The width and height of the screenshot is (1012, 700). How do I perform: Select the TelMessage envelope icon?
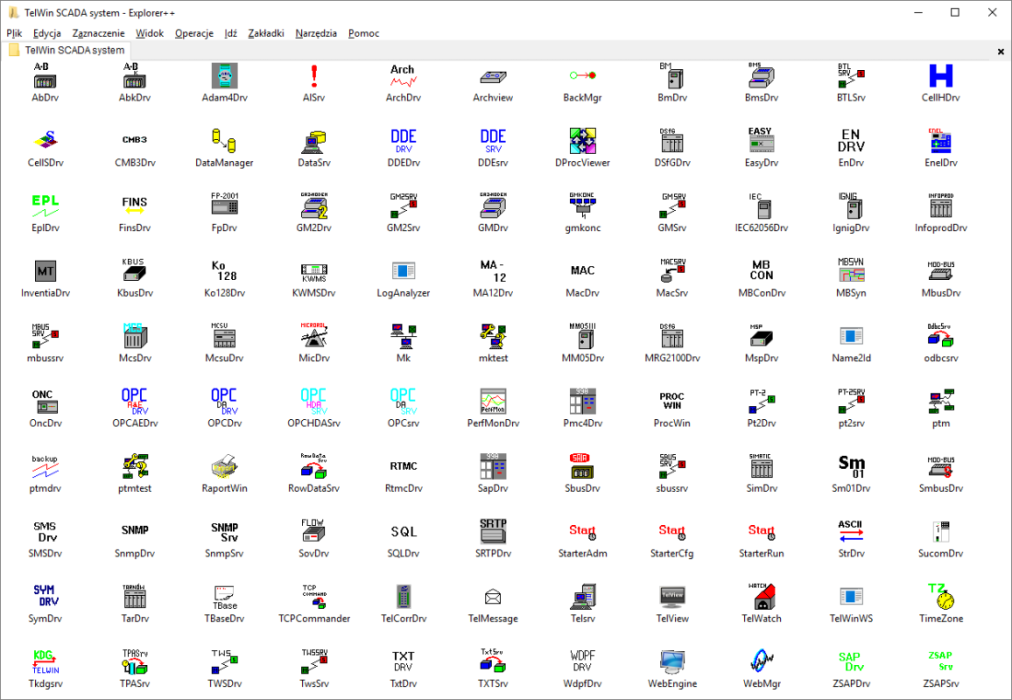pos(493,597)
